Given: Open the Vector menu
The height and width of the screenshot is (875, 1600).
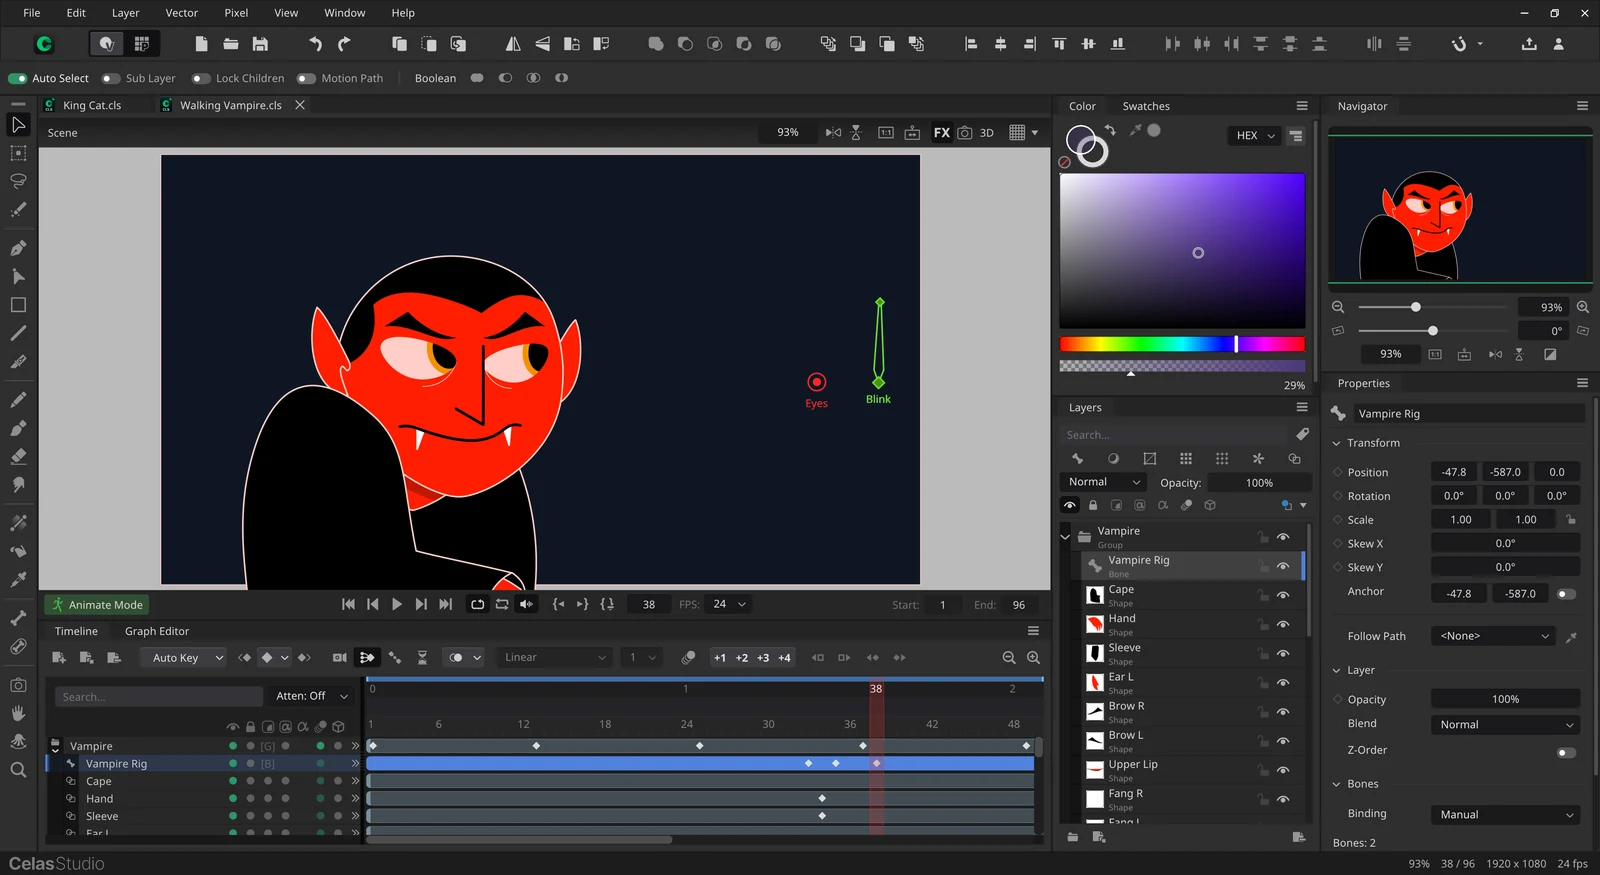Looking at the screenshot, I should 182,13.
